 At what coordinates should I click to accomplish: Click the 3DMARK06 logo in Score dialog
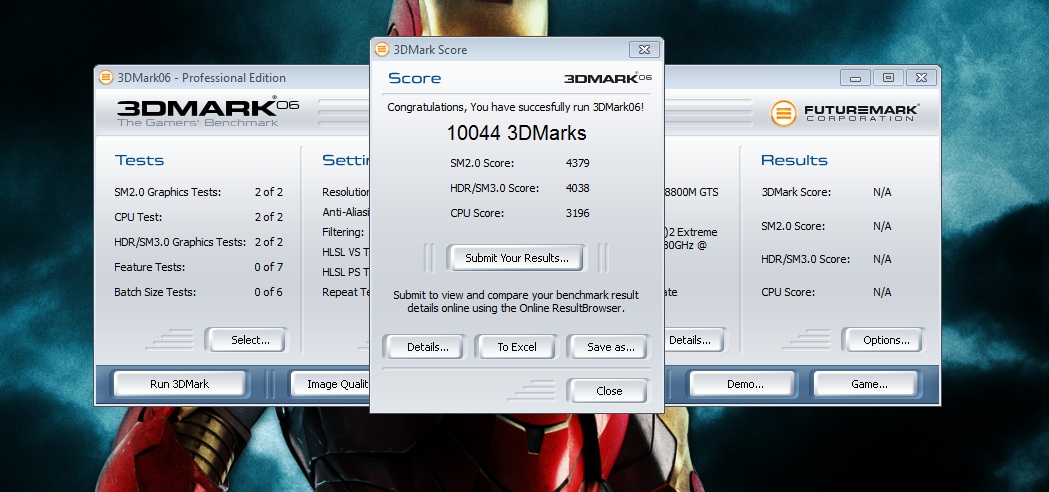click(607, 78)
